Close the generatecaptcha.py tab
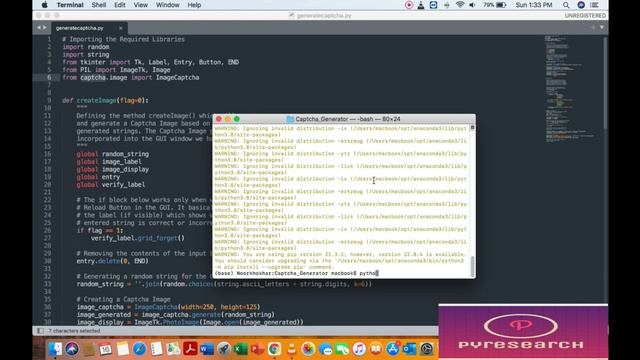Screen dimensions: 640x360 (120, 28)
